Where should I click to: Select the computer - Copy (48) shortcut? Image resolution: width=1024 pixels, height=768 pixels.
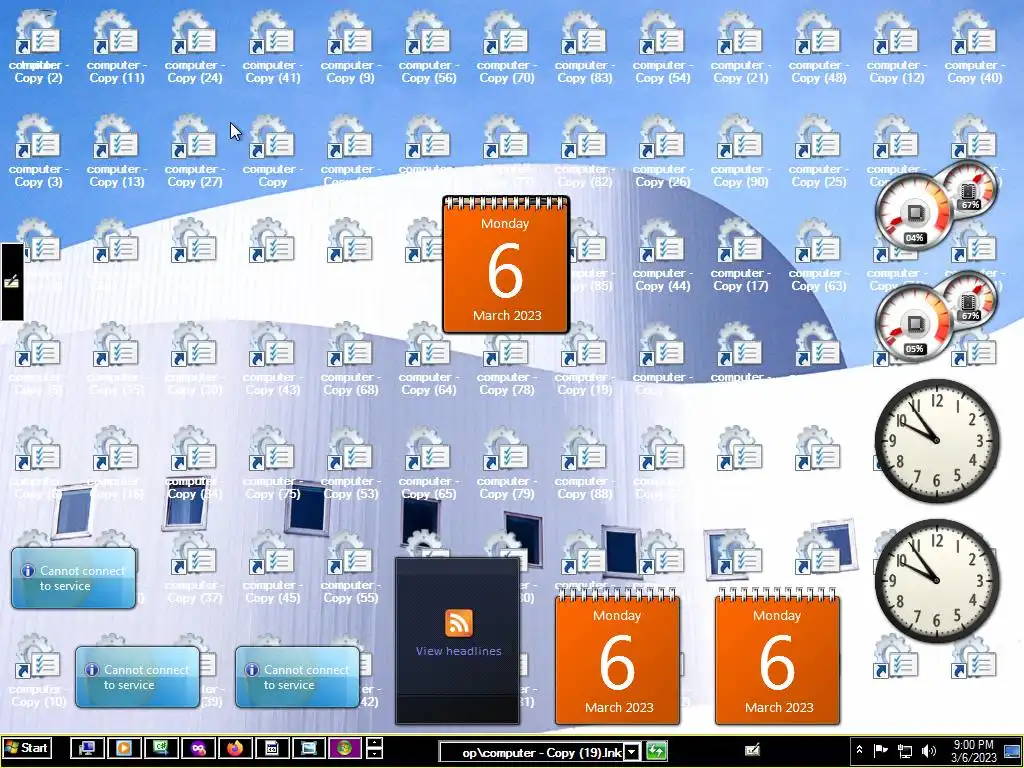click(x=819, y=47)
